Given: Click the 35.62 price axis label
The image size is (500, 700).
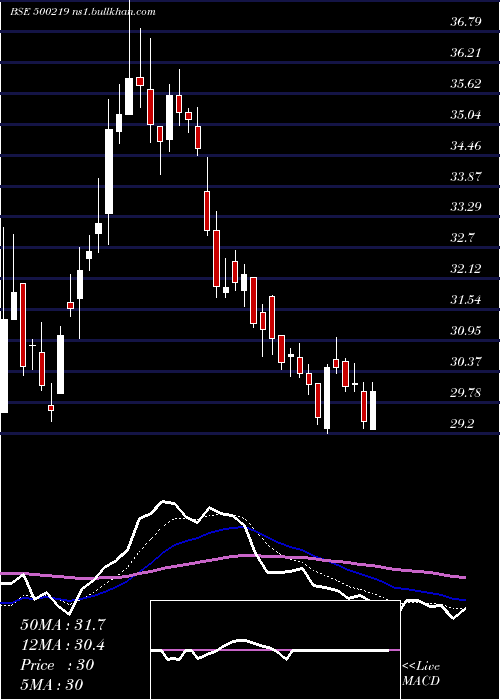Looking at the screenshot, I should (466, 83).
